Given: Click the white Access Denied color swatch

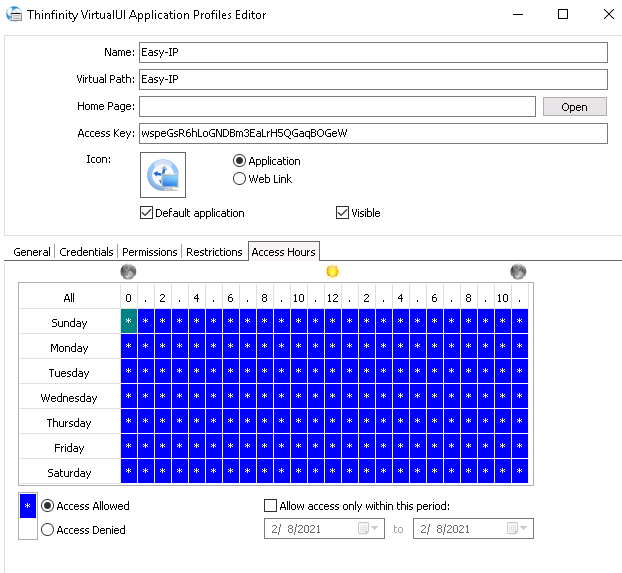Looking at the screenshot, I should pyautogui.click(x=28, y=529).
